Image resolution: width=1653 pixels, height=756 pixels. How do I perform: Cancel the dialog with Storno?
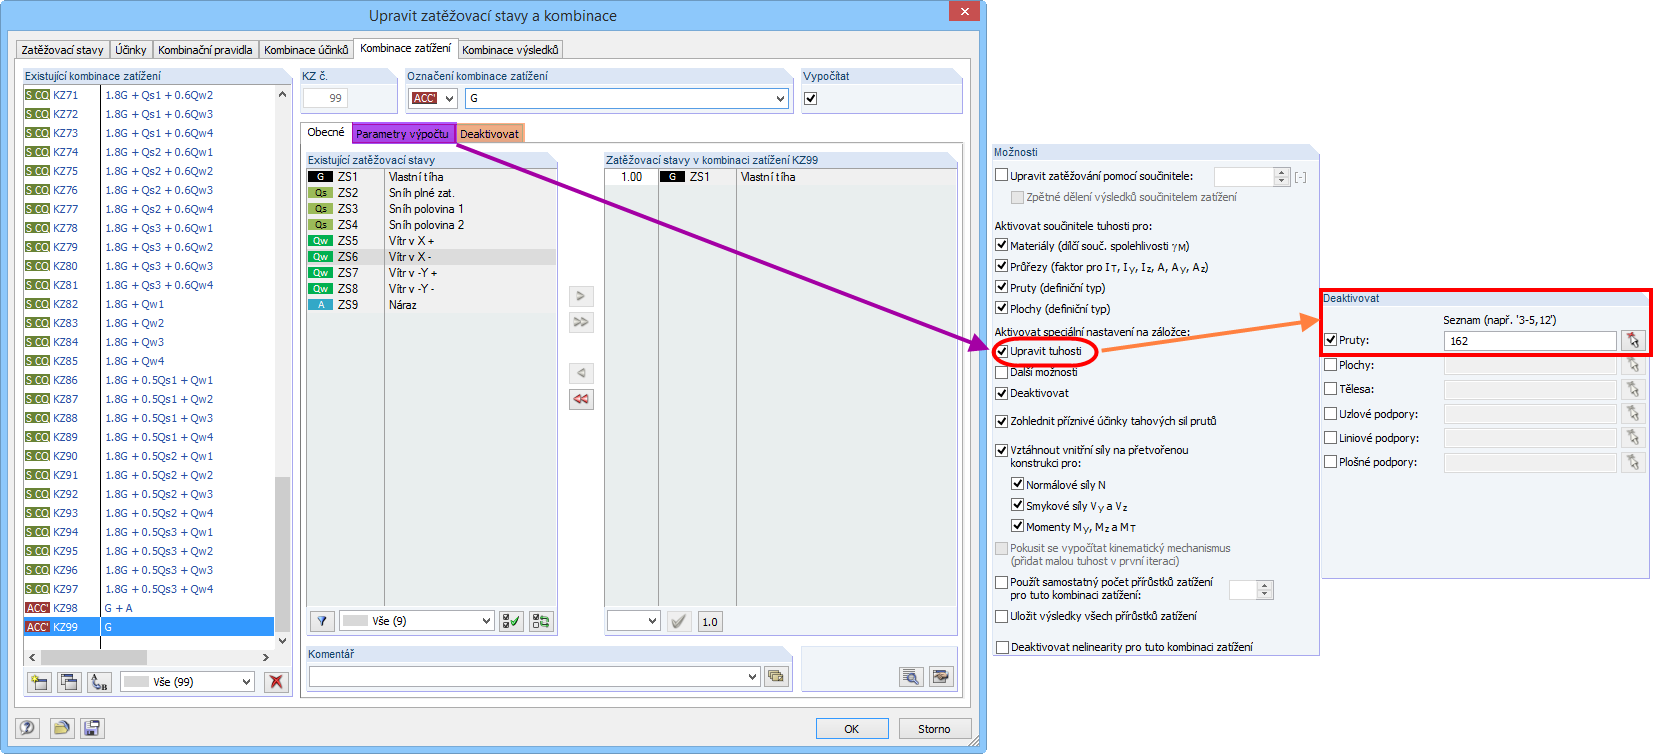pos(934,729)
